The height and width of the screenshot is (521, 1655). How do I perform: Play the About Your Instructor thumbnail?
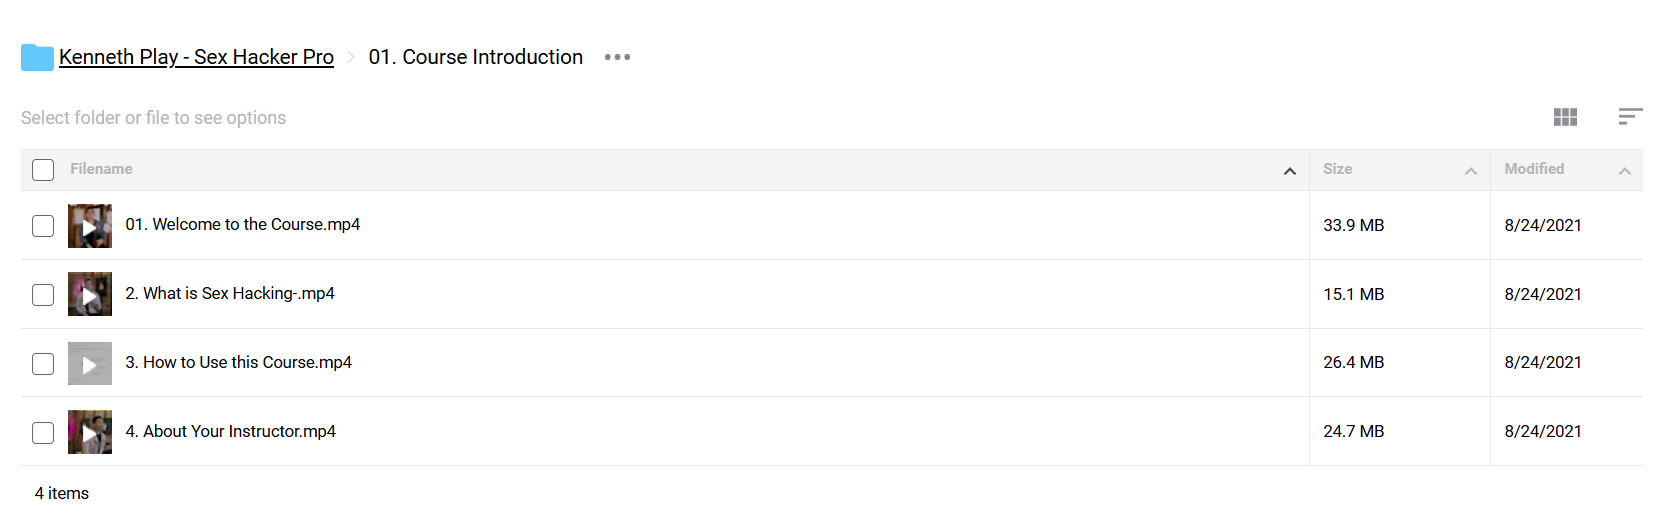pos(90,432)
